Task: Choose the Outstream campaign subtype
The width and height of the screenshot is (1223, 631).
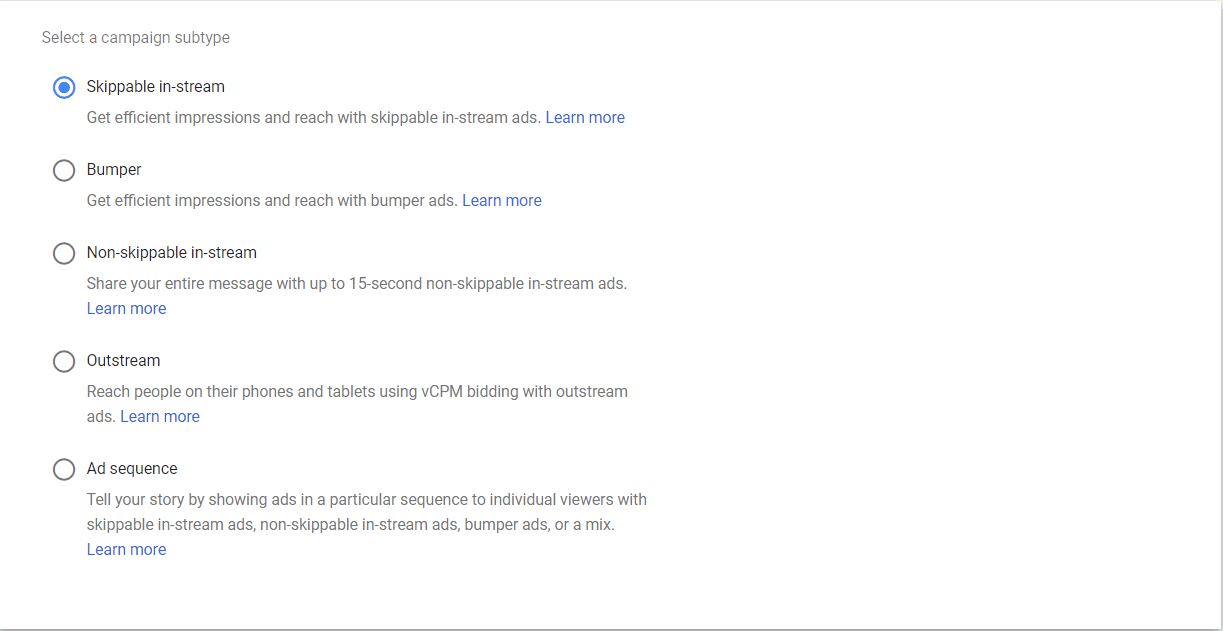Action: click(64, 361)
